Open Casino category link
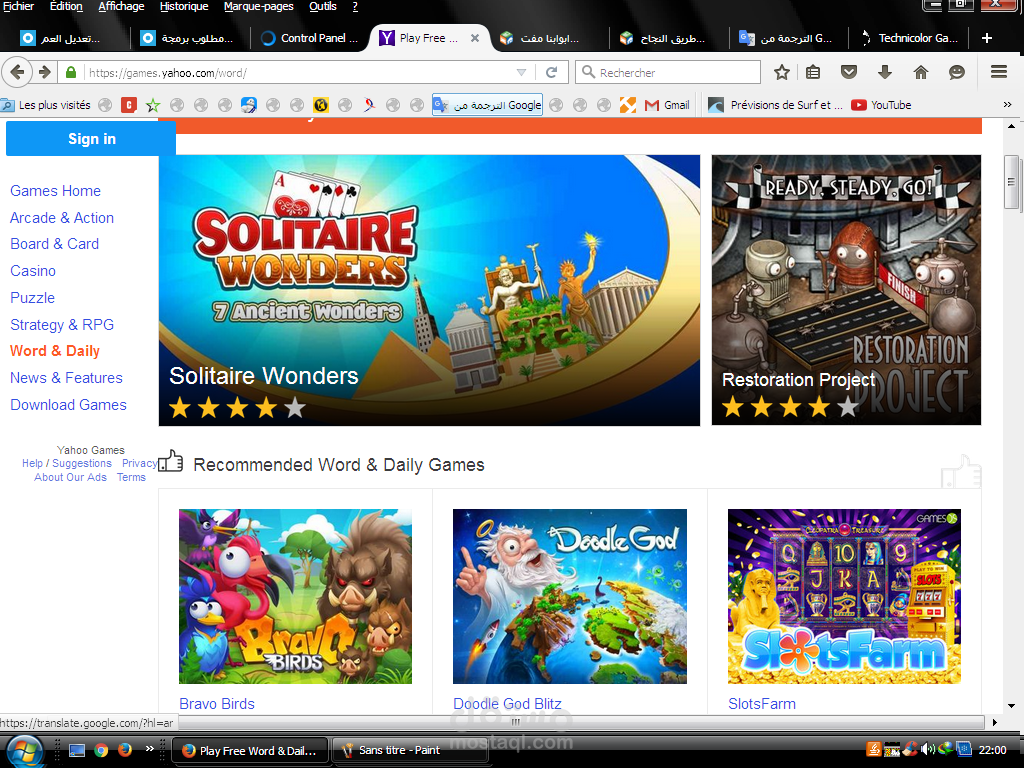 pyautogui.click(x=33, y=270)
